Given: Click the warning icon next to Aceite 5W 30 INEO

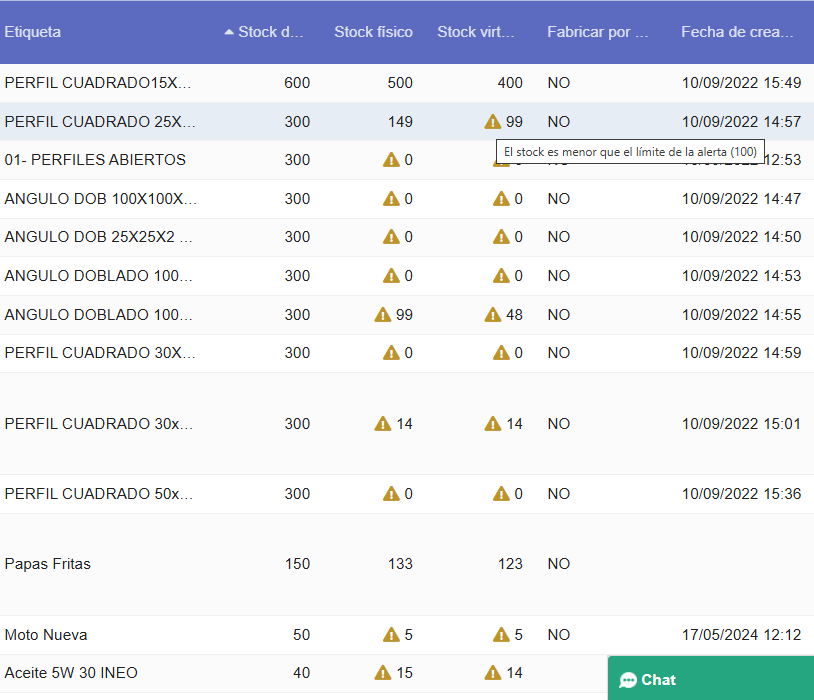Looking at the screenshot, I should pos(381,672).
